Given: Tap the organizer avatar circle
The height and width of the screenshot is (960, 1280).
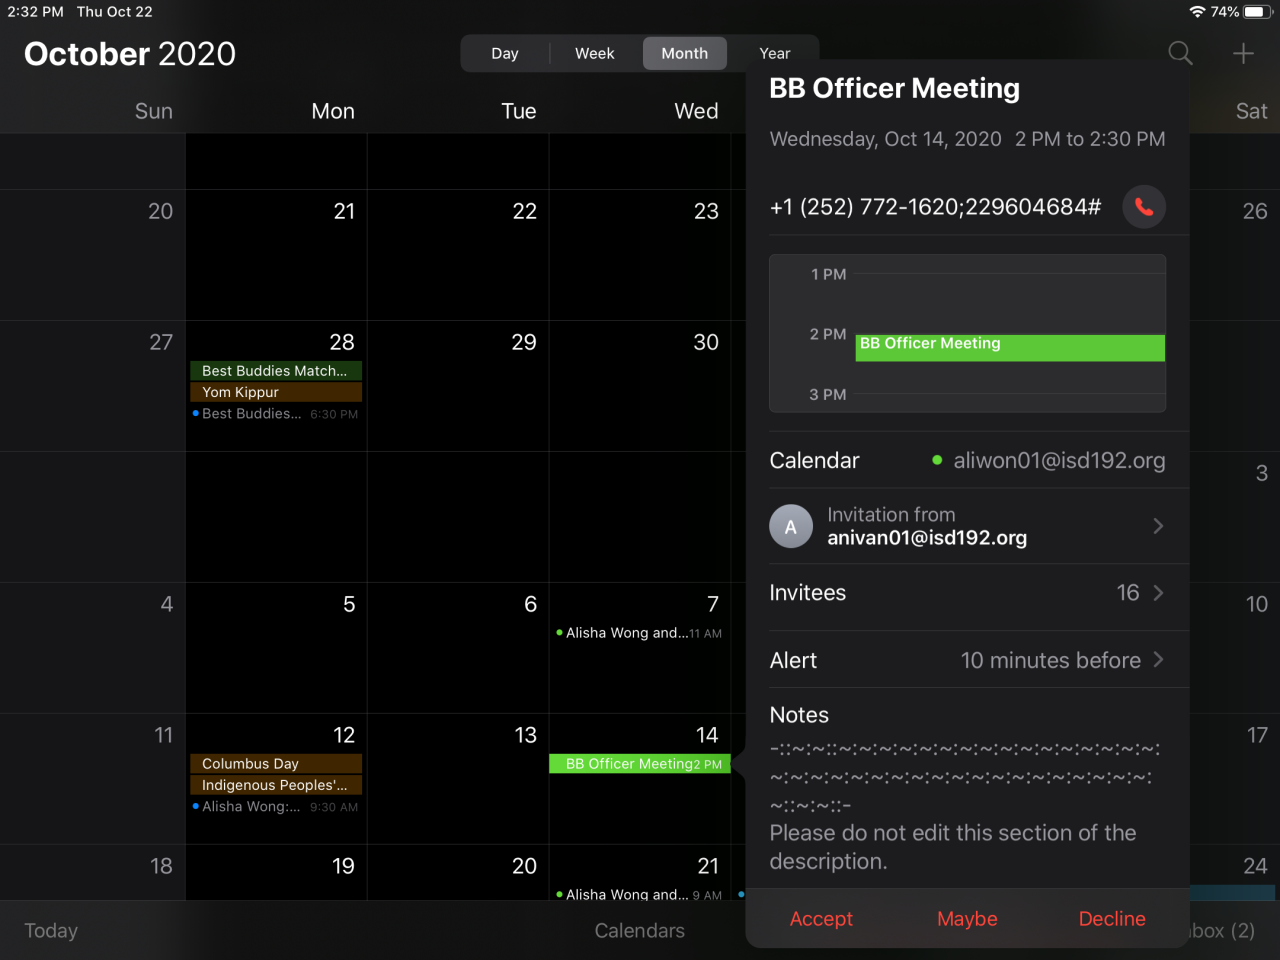Looking at the screenshot, I should (x=791, y=527).
